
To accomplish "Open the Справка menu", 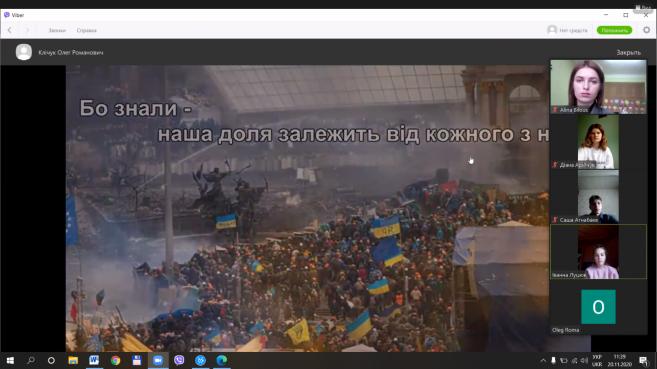I will pos(86,30).
